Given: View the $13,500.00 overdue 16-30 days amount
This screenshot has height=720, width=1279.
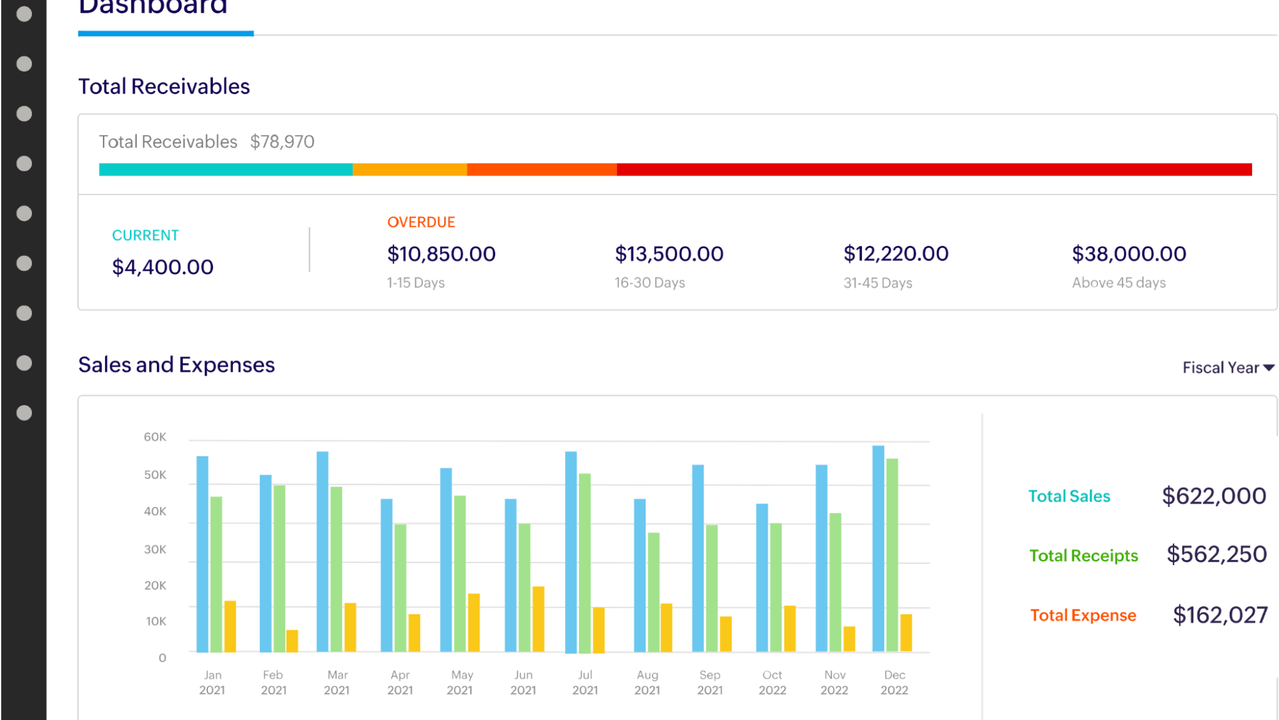Looking at the screenshot, I should (669, 254).
